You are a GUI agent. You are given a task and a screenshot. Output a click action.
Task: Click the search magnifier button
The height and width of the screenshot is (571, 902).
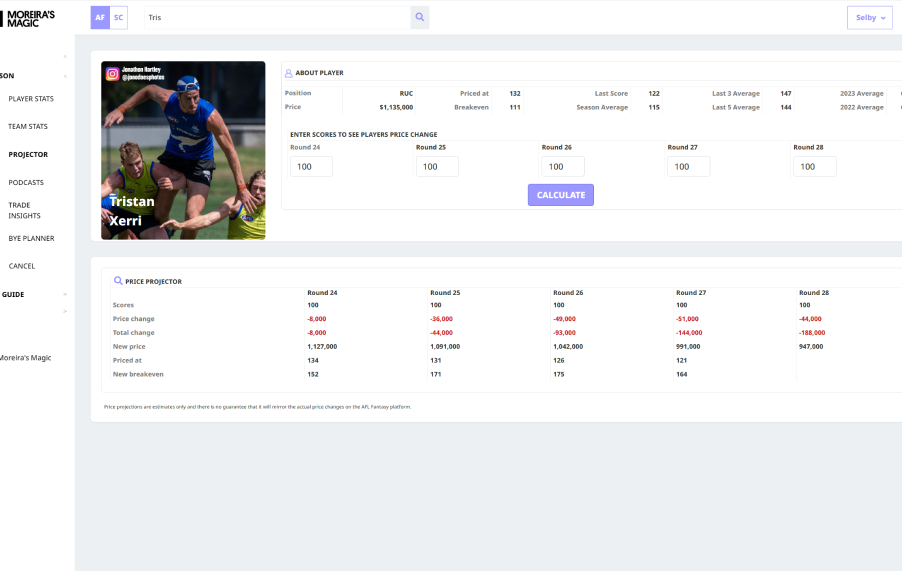tap(420, 17)
